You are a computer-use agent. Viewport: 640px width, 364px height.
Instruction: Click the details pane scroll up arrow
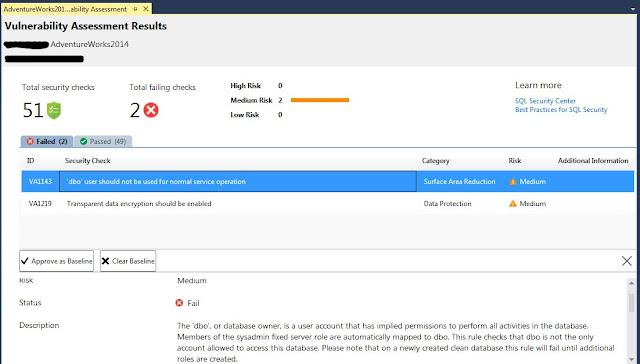click(631, 283)
